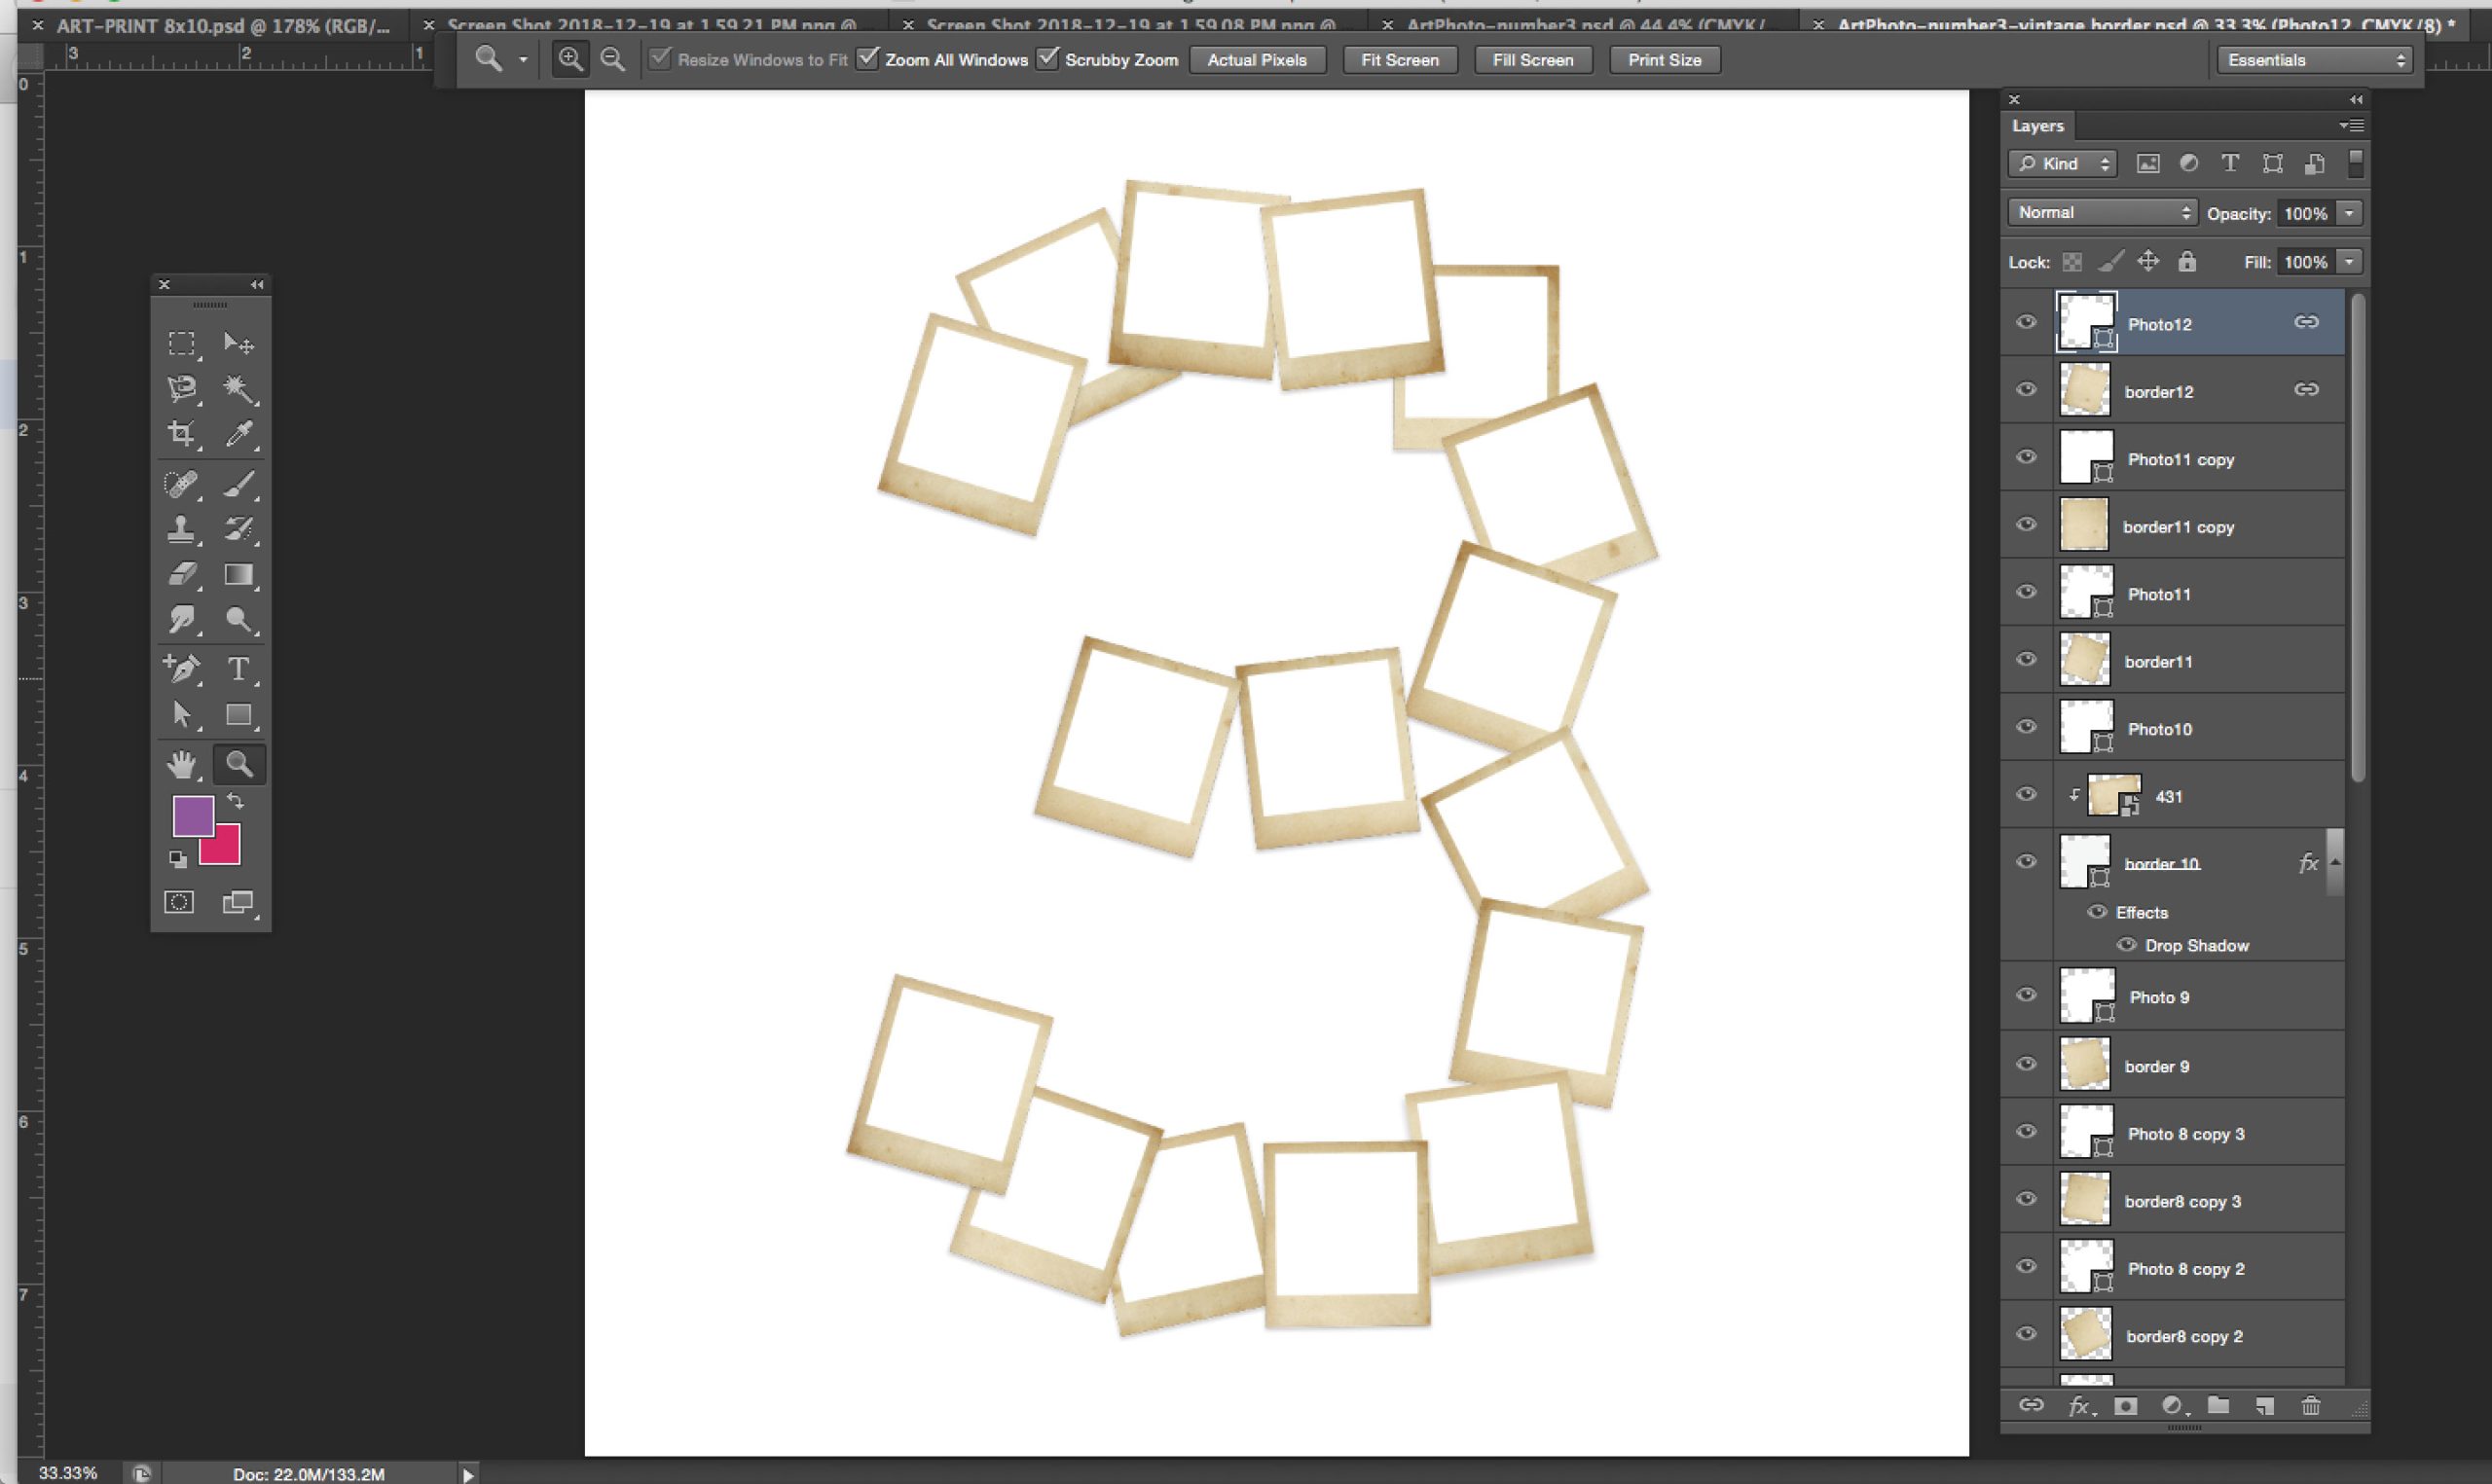Screen dimensions: 2492x1484
Task: Hide the border12 layer
Action: tap(2026, 390)
